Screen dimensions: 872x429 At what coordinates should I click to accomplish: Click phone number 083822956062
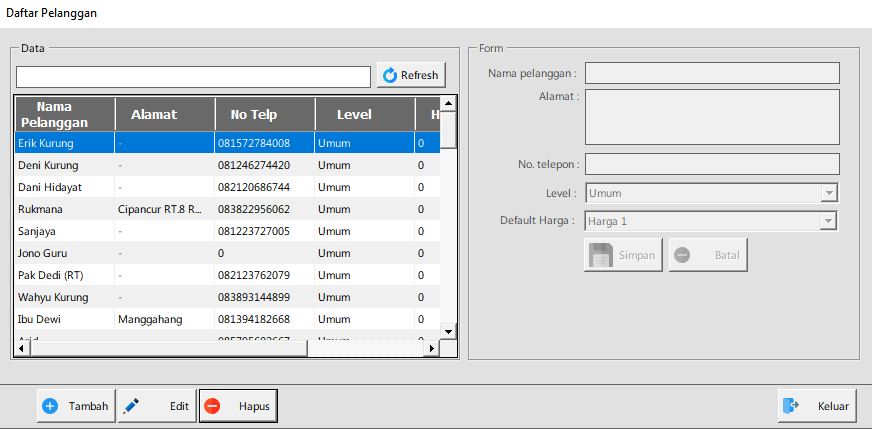tap(254, 209)
